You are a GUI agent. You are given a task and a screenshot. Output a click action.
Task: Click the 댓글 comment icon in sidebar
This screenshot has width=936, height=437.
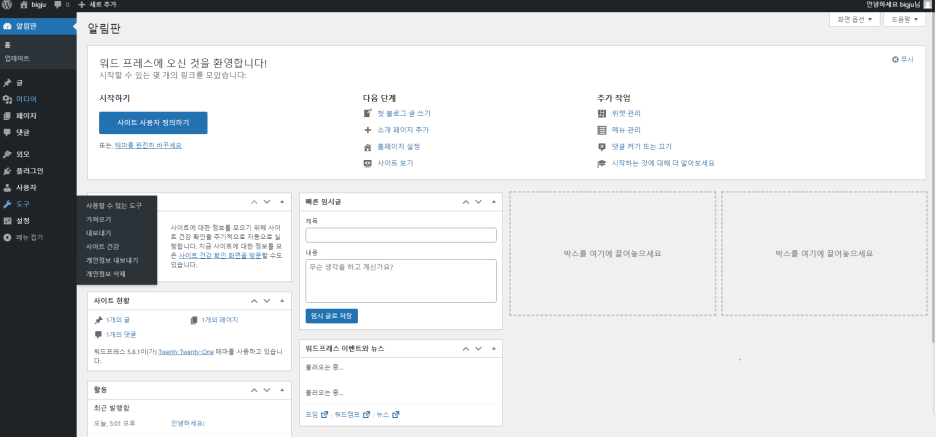pyautogui.click(x=7, y=133)
